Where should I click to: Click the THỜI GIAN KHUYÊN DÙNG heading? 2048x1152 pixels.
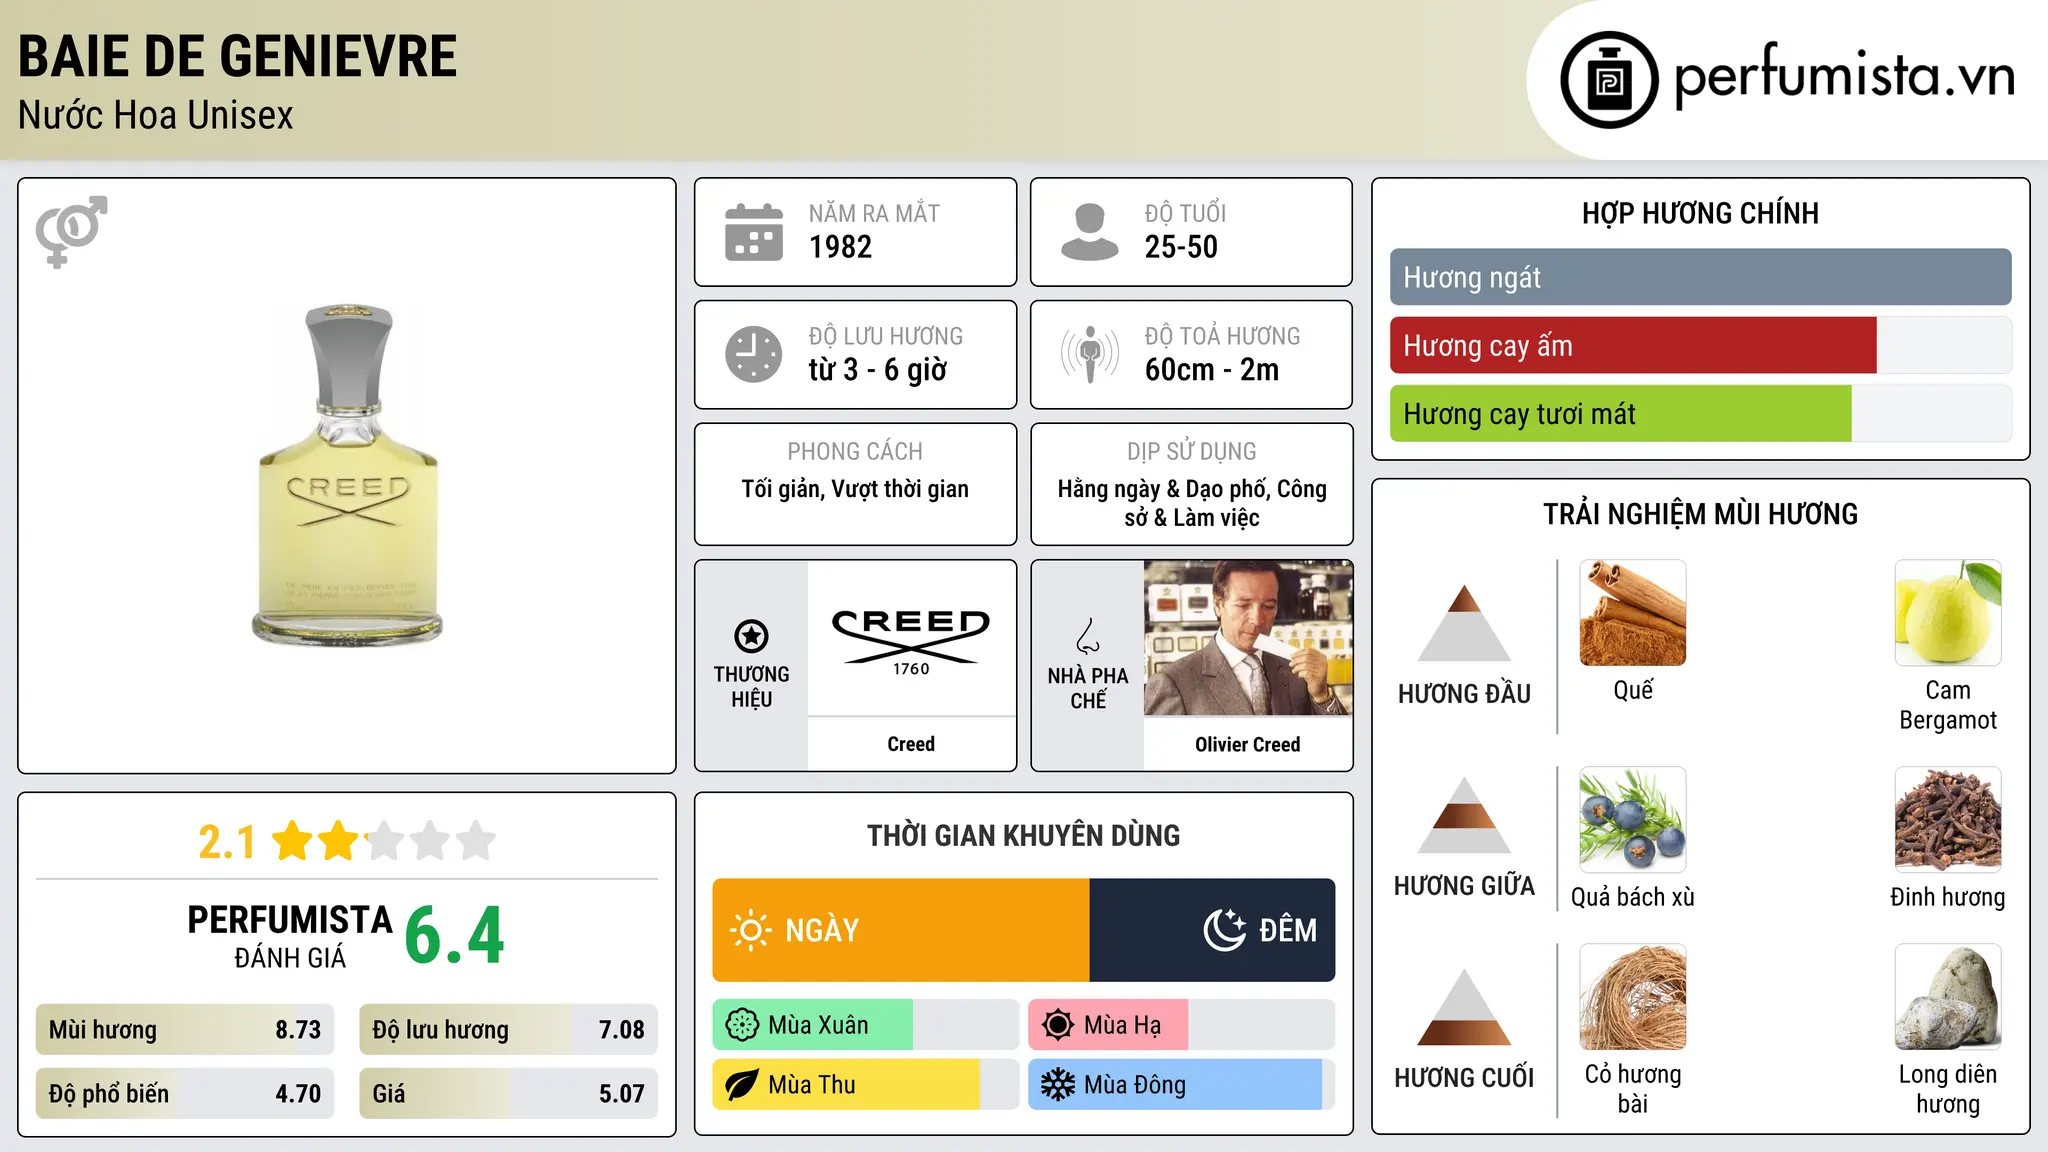[x=1024, y=835]
